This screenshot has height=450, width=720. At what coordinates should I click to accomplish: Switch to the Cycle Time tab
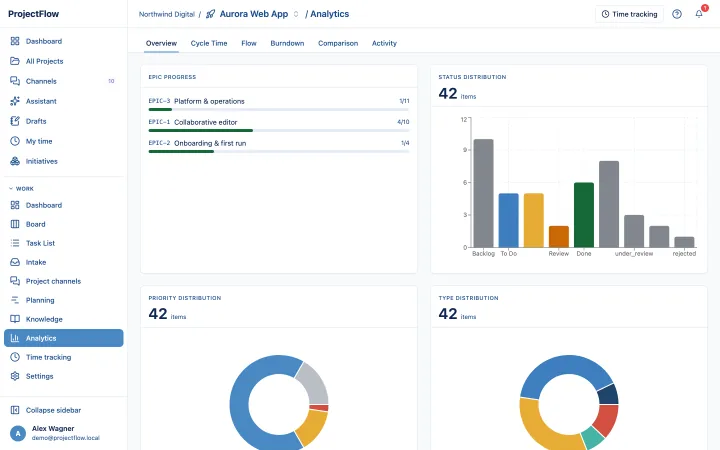click(209, 43)
